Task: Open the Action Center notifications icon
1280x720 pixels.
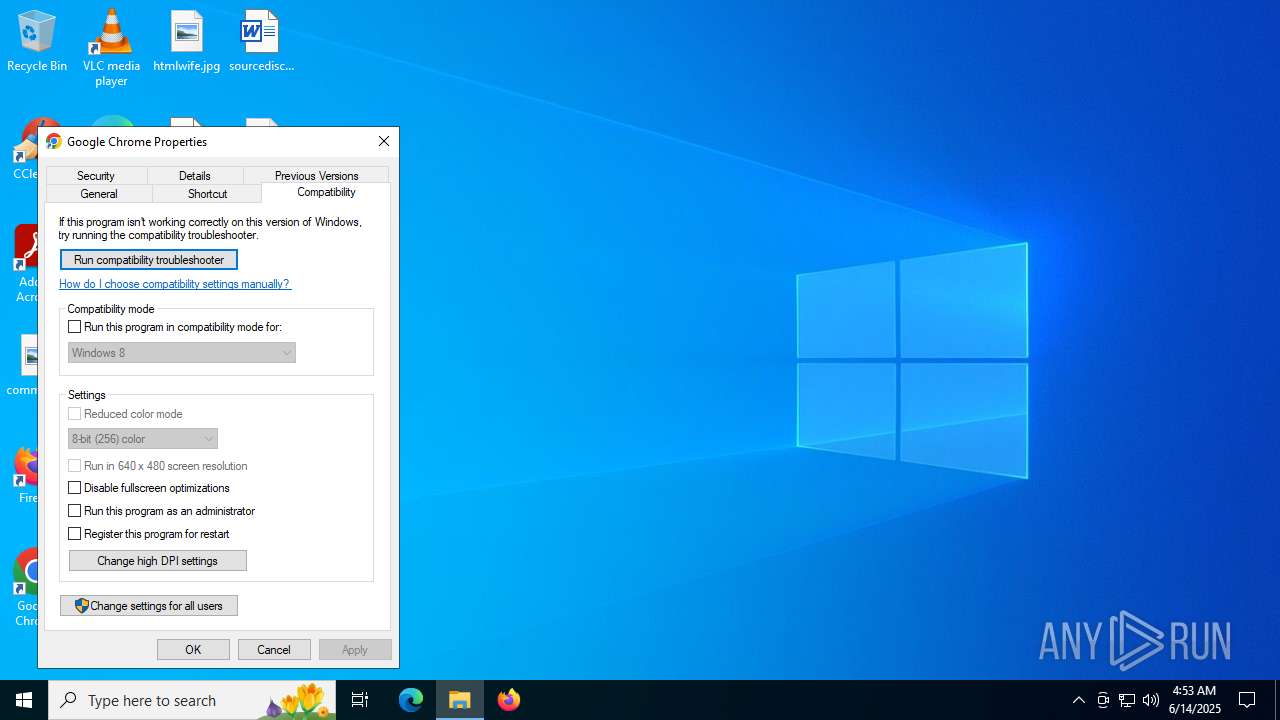Action: pyautogui.click(x=1247, y=700)
